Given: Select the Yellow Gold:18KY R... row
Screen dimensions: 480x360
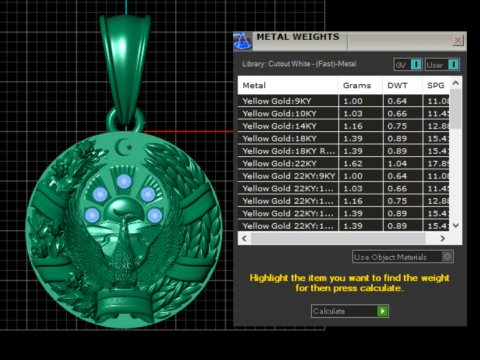Looking at the screenshot, I should click(343, 151).
